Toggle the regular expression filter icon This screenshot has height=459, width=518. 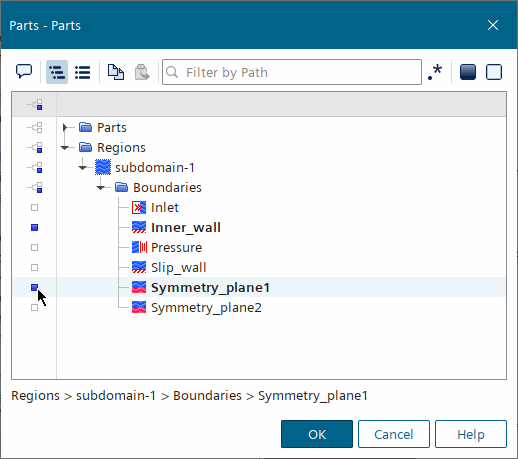coord(435,72)
